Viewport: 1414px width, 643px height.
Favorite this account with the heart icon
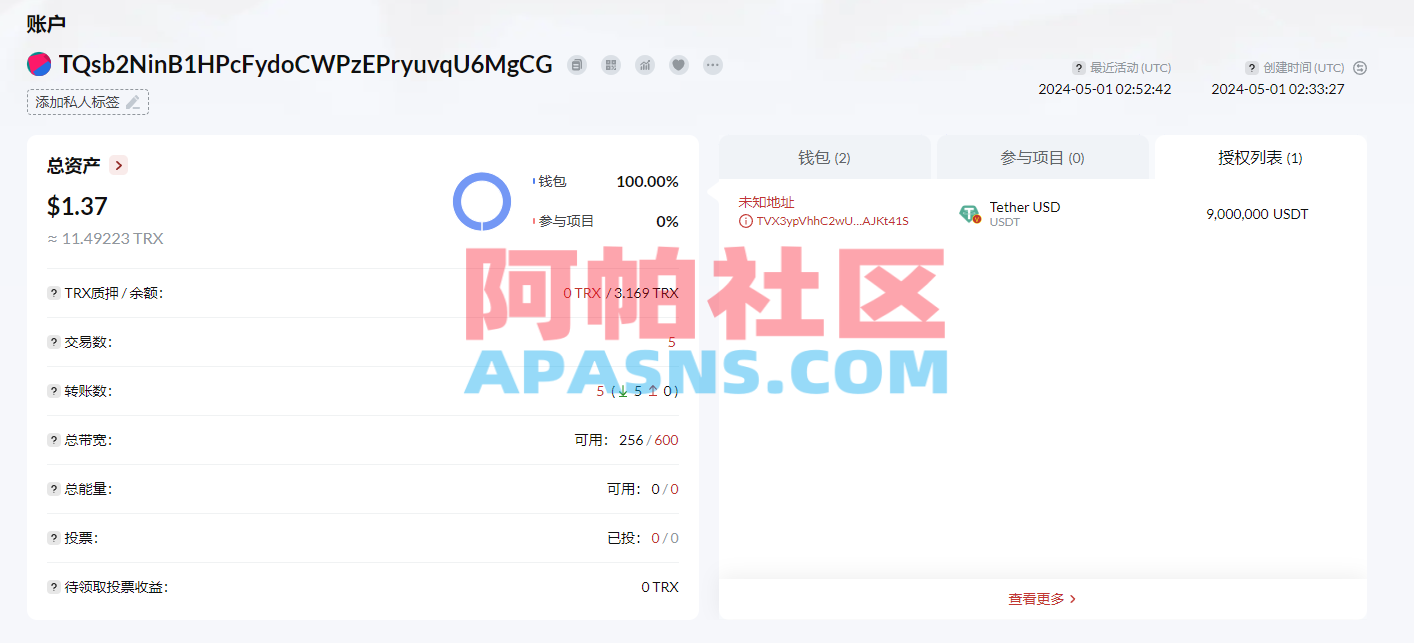pos(678,64)
